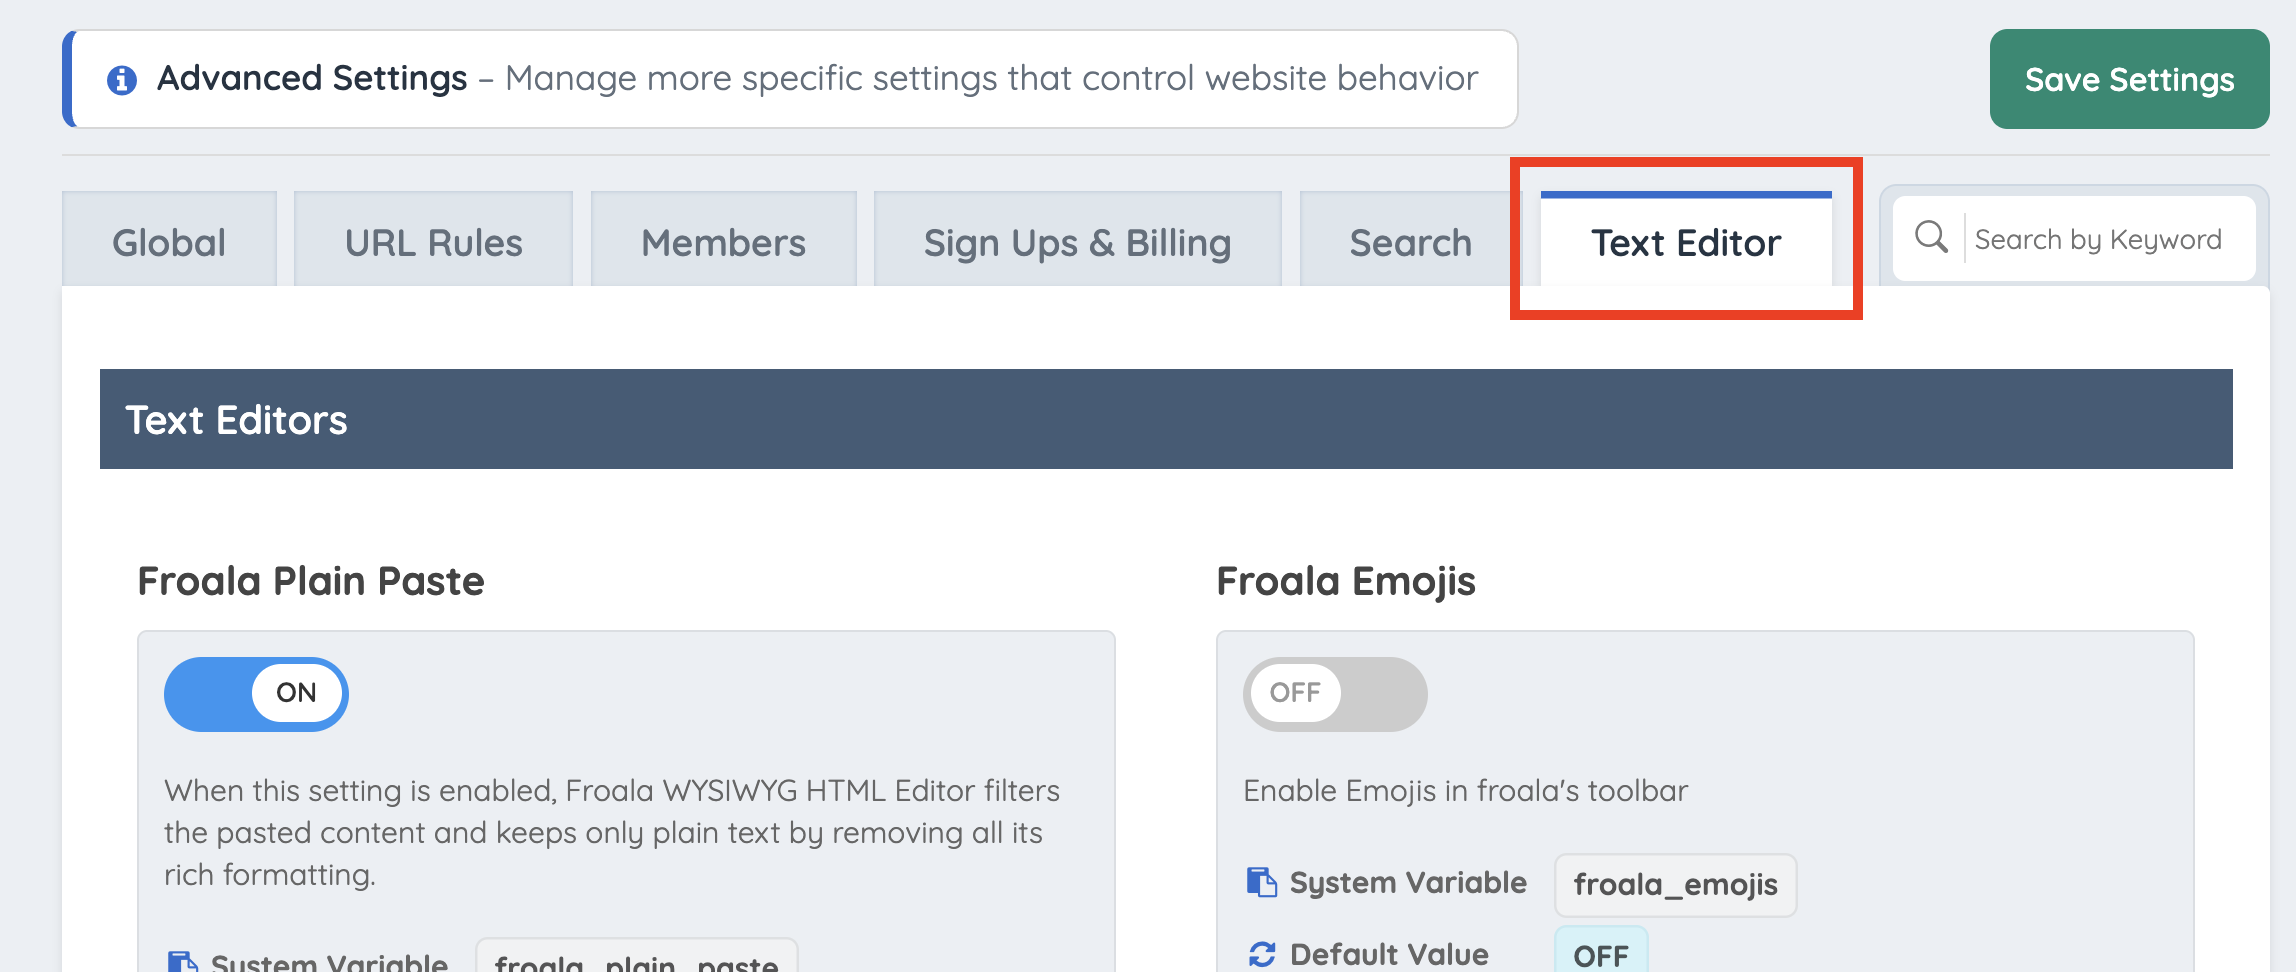The width and height of the screenshot is (2296, 972).
Task: Click the magnifier icon in keyword search
Action: click(1931, 238)
